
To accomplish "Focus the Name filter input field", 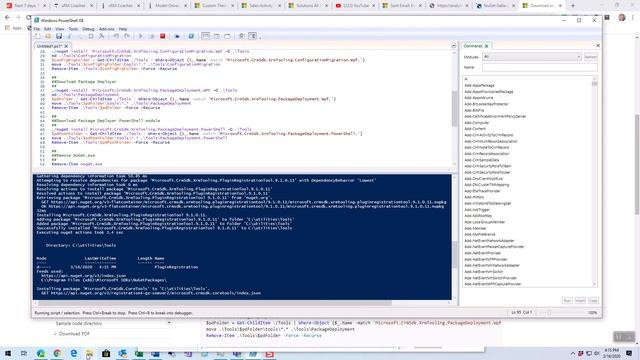I will 540,67.
